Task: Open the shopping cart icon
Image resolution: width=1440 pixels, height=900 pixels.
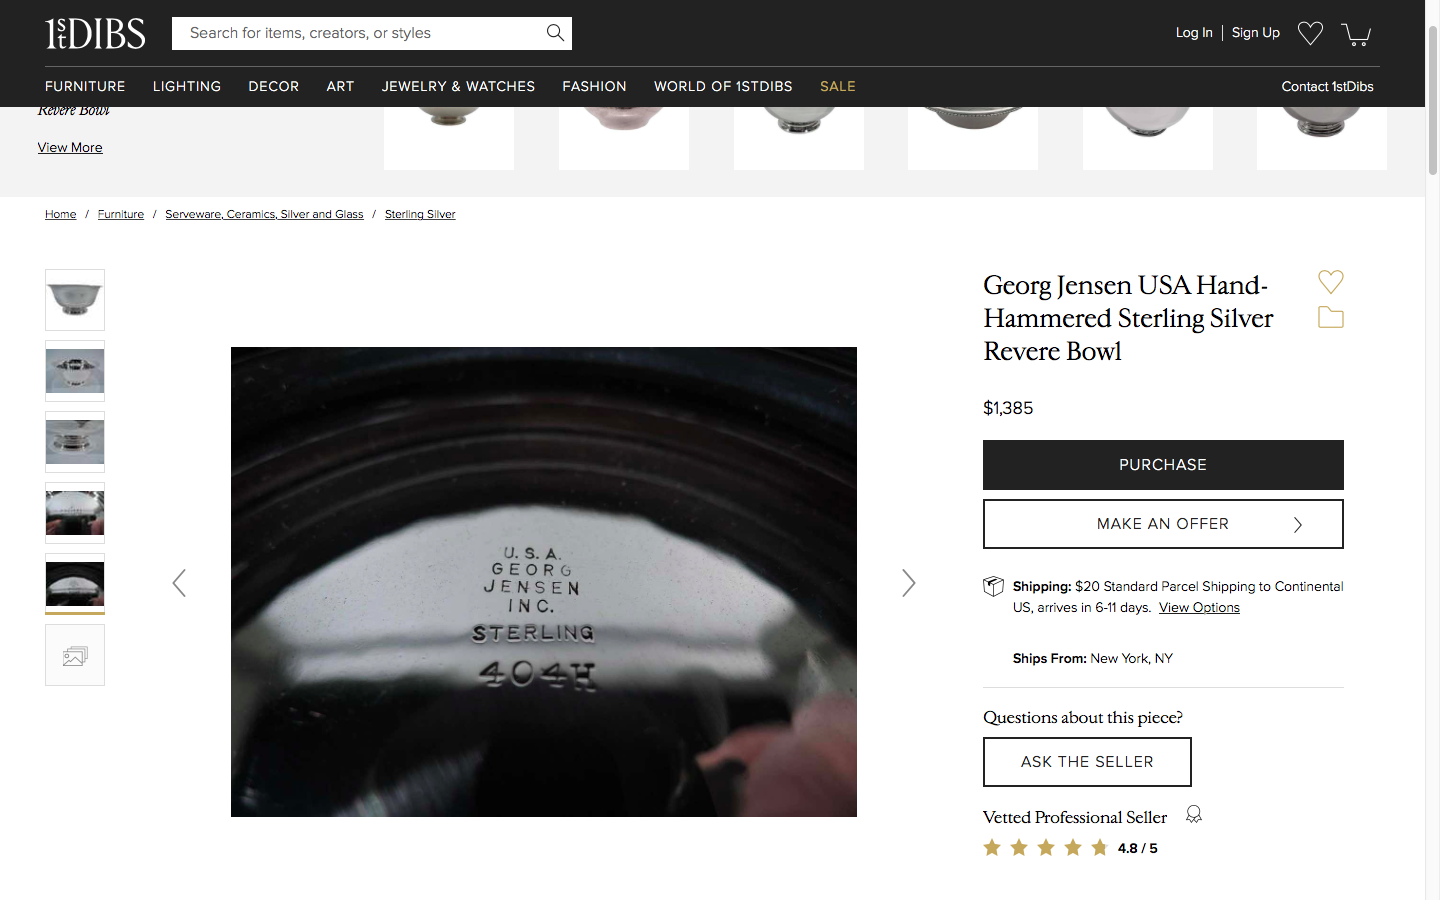Action: (x=1355, y=34)
